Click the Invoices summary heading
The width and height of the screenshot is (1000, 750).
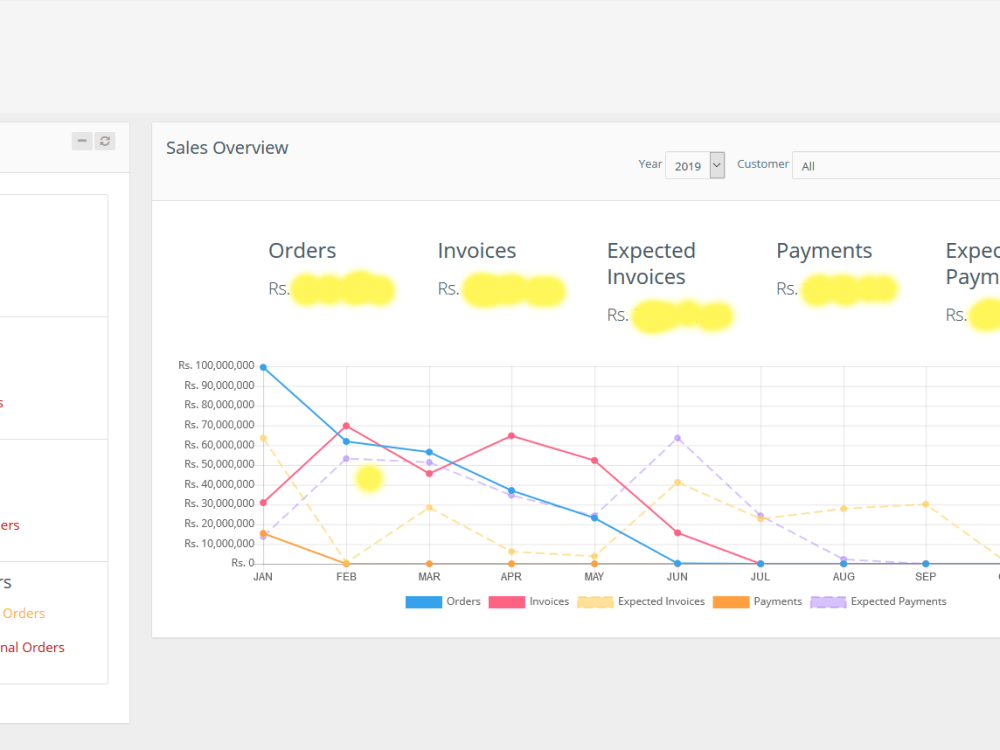(477, 251)
